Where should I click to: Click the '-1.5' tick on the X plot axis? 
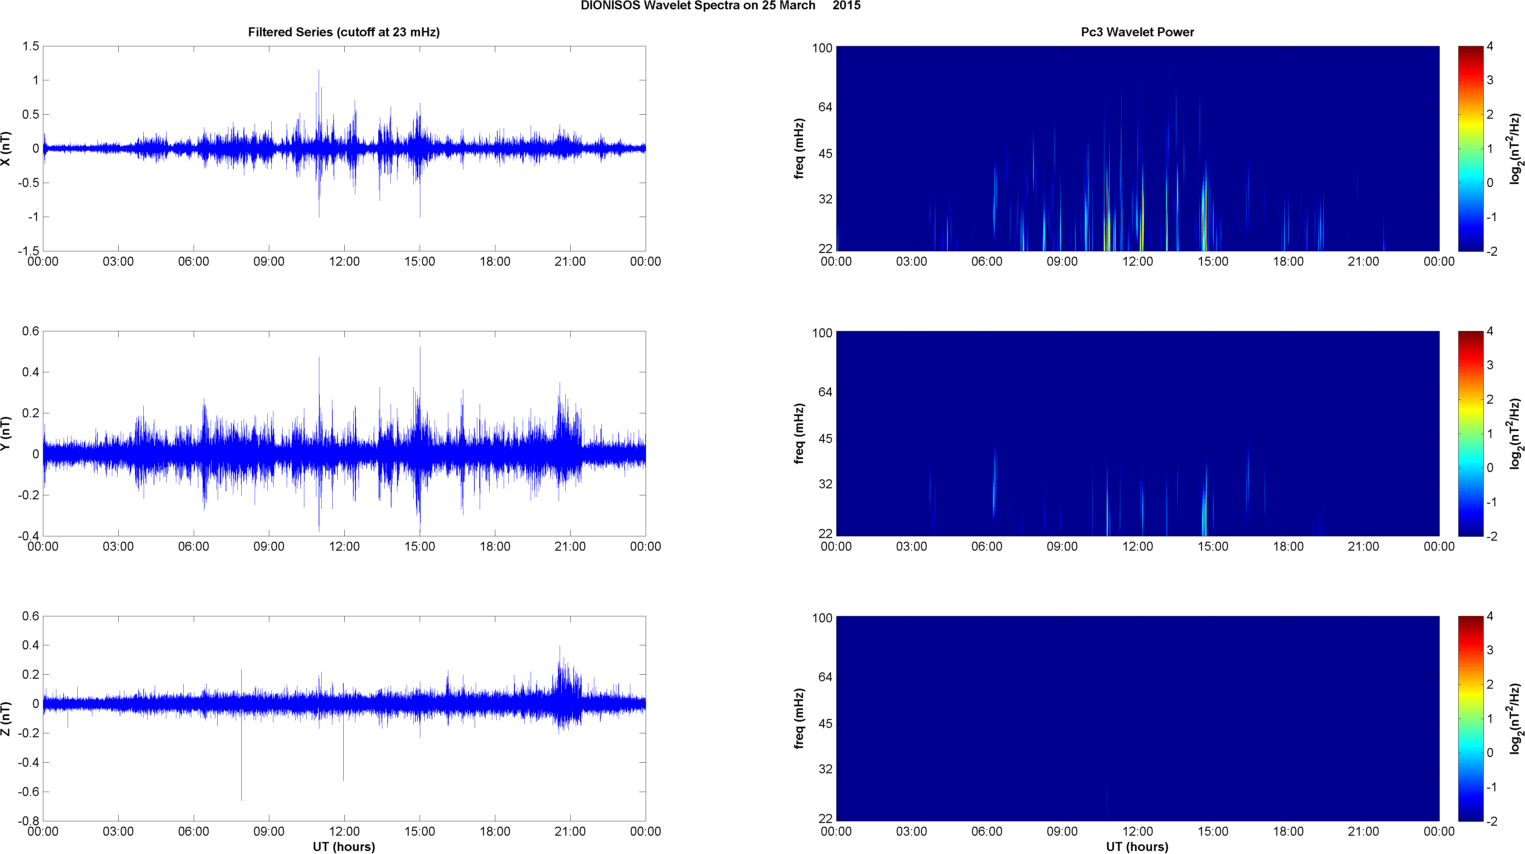pyautogui.click(x=28, y=251)
